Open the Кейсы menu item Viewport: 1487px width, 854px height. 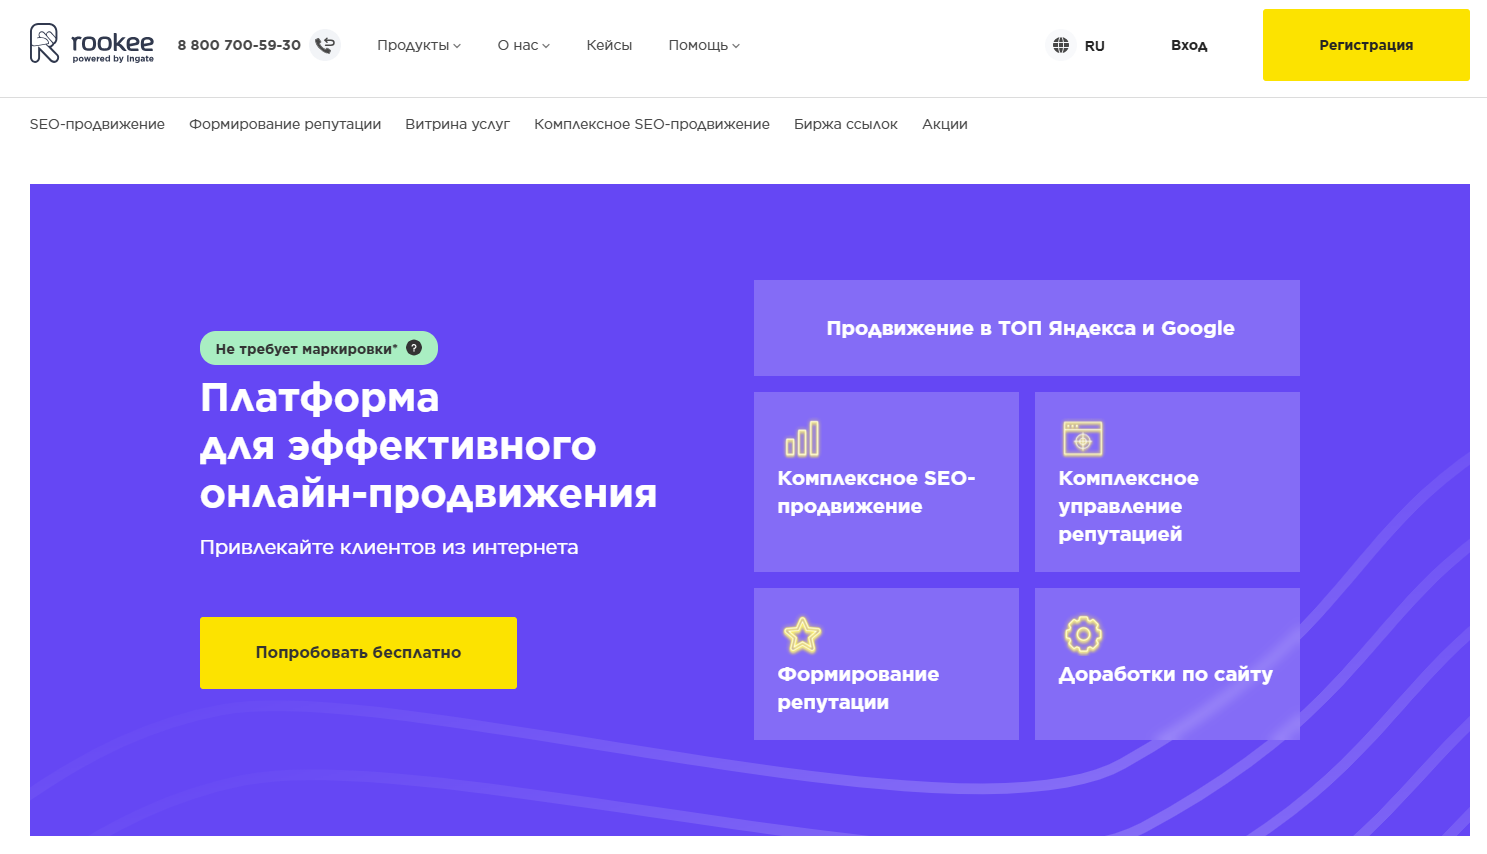[x=609, y=45]
